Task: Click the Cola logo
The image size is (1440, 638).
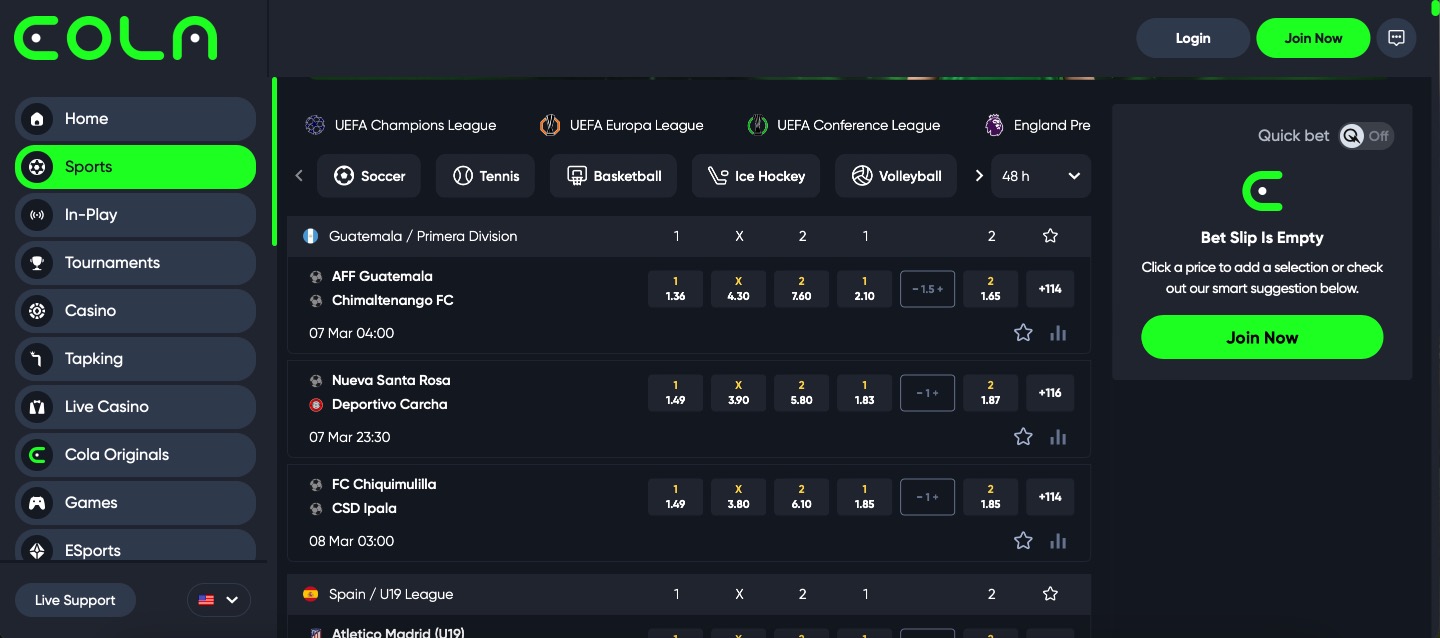Action: pyautogui.click(x=115, y=38)
